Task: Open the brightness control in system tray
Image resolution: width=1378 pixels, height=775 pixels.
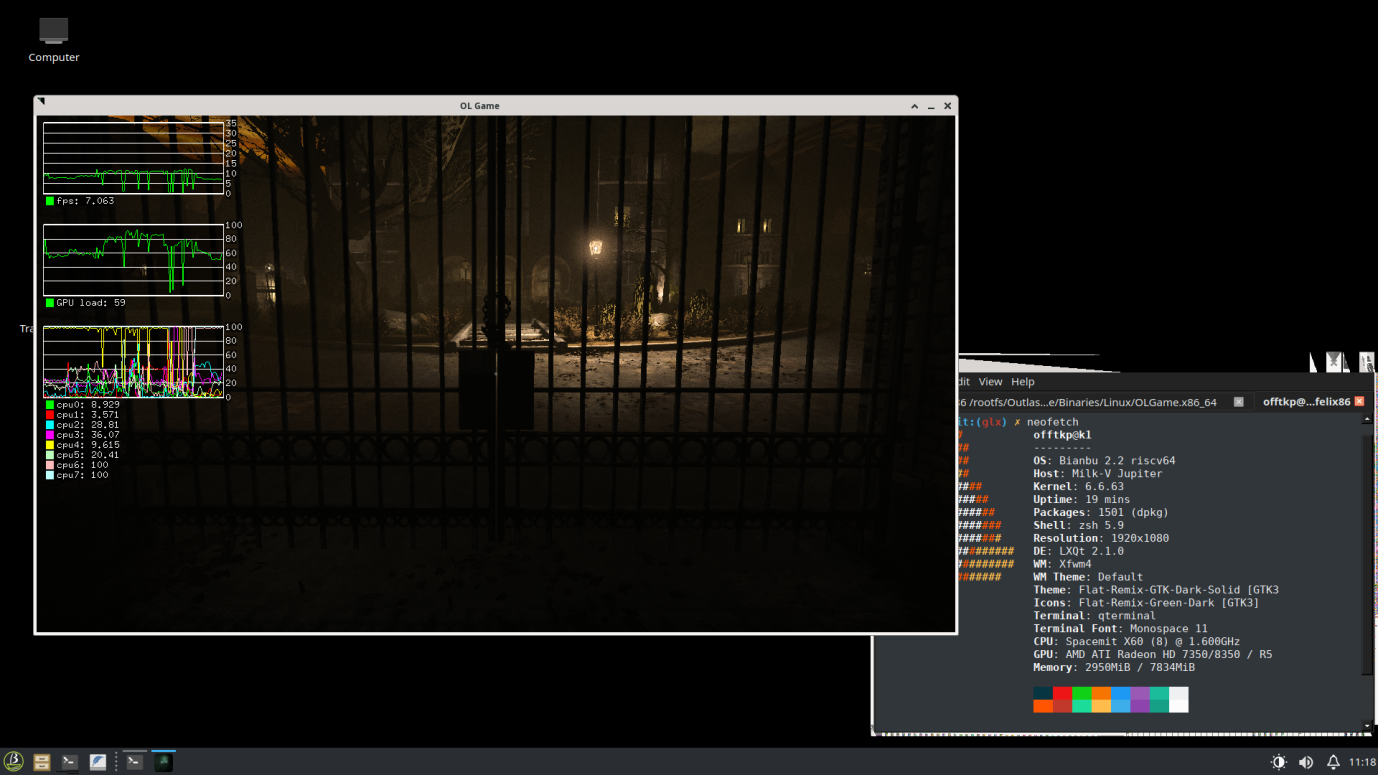Action: [x=1278, y=762]
